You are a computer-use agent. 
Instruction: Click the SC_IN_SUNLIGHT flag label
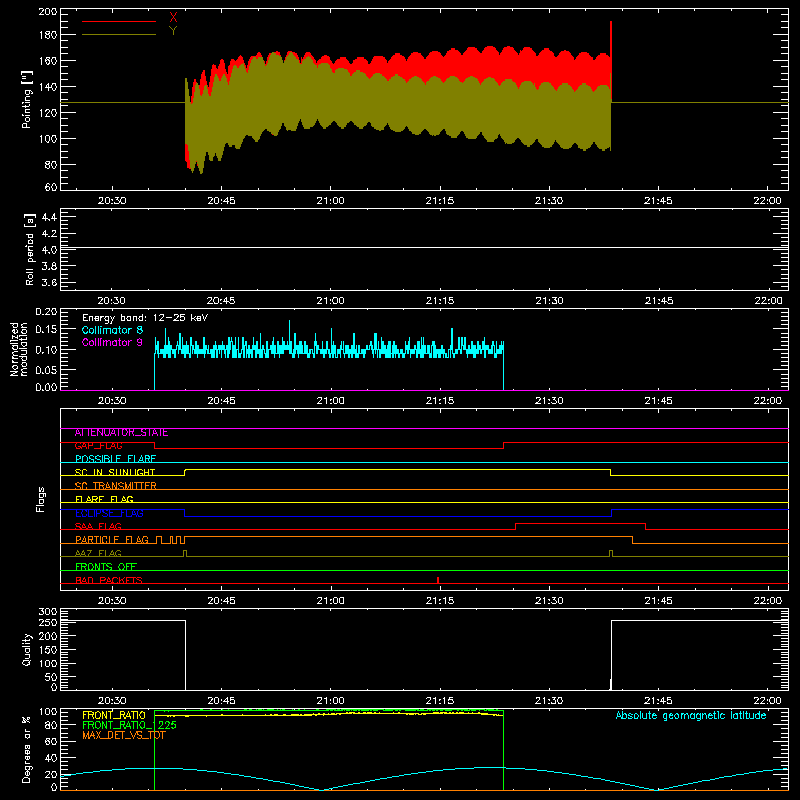pos(115,472)
